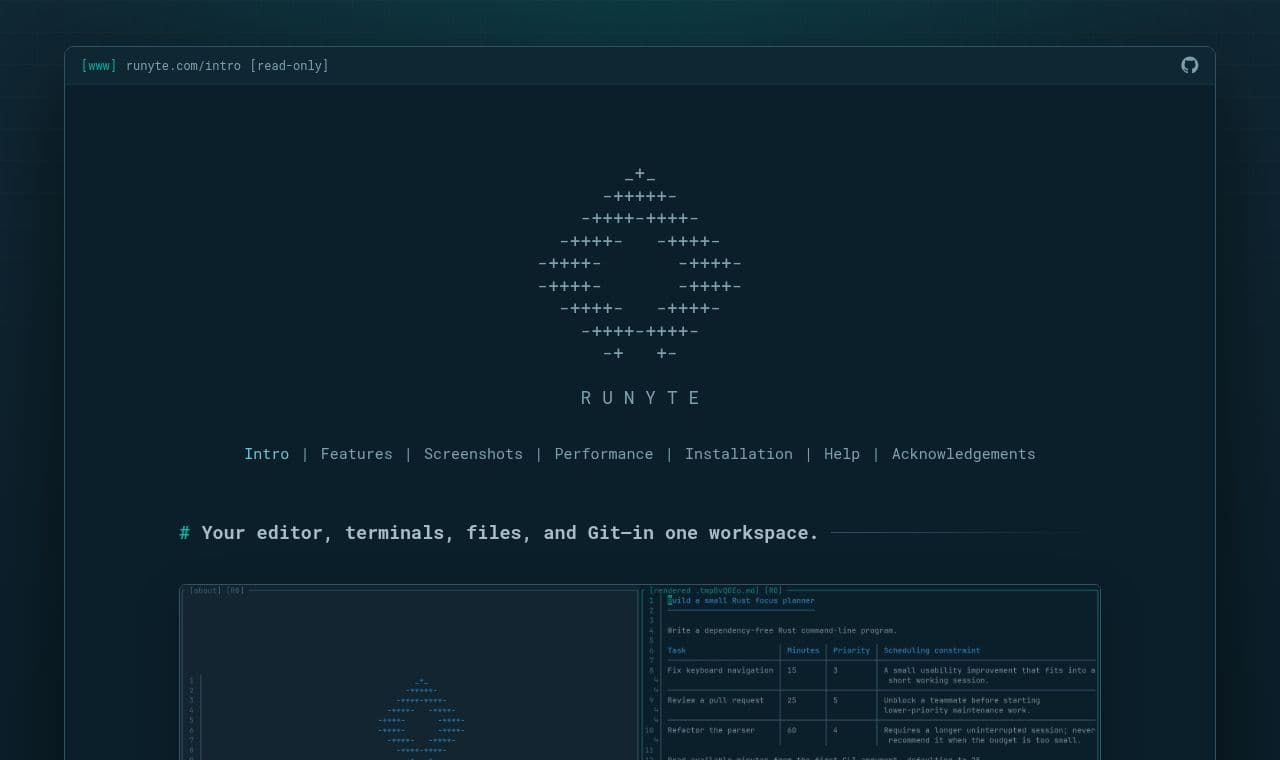Click the heading hash symbol anchor

pos(184,533)
